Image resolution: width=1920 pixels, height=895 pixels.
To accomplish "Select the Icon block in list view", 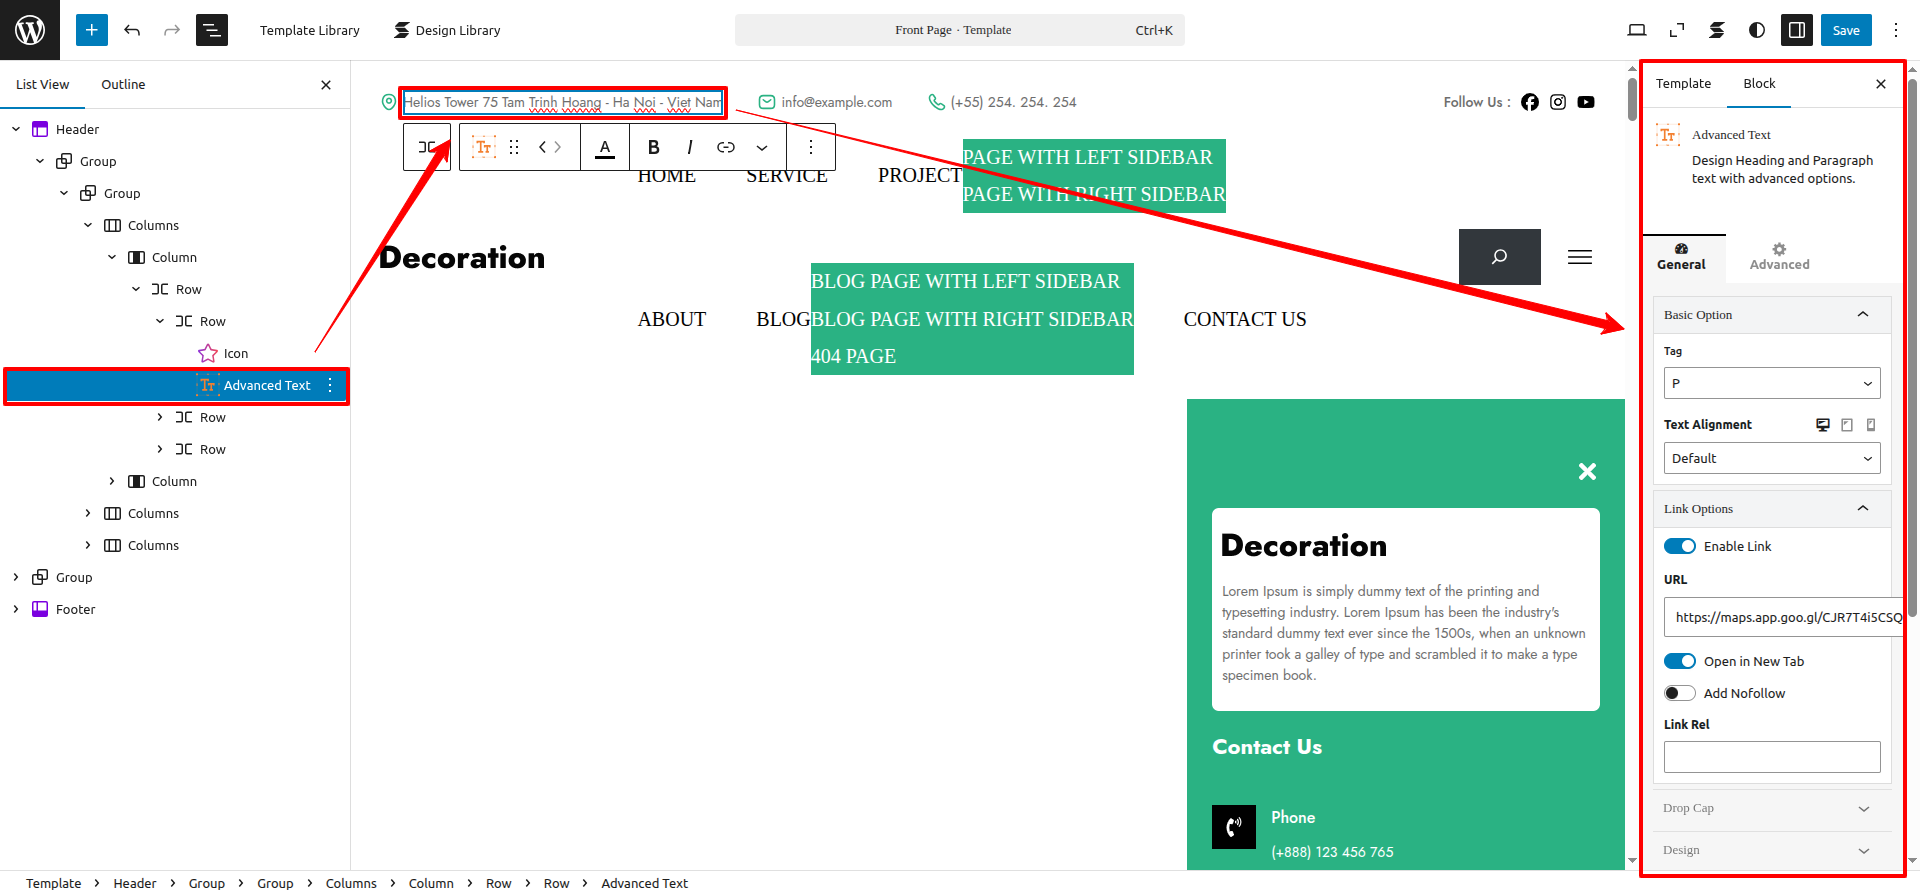I will pyautogui.click(x=224, y=353).
